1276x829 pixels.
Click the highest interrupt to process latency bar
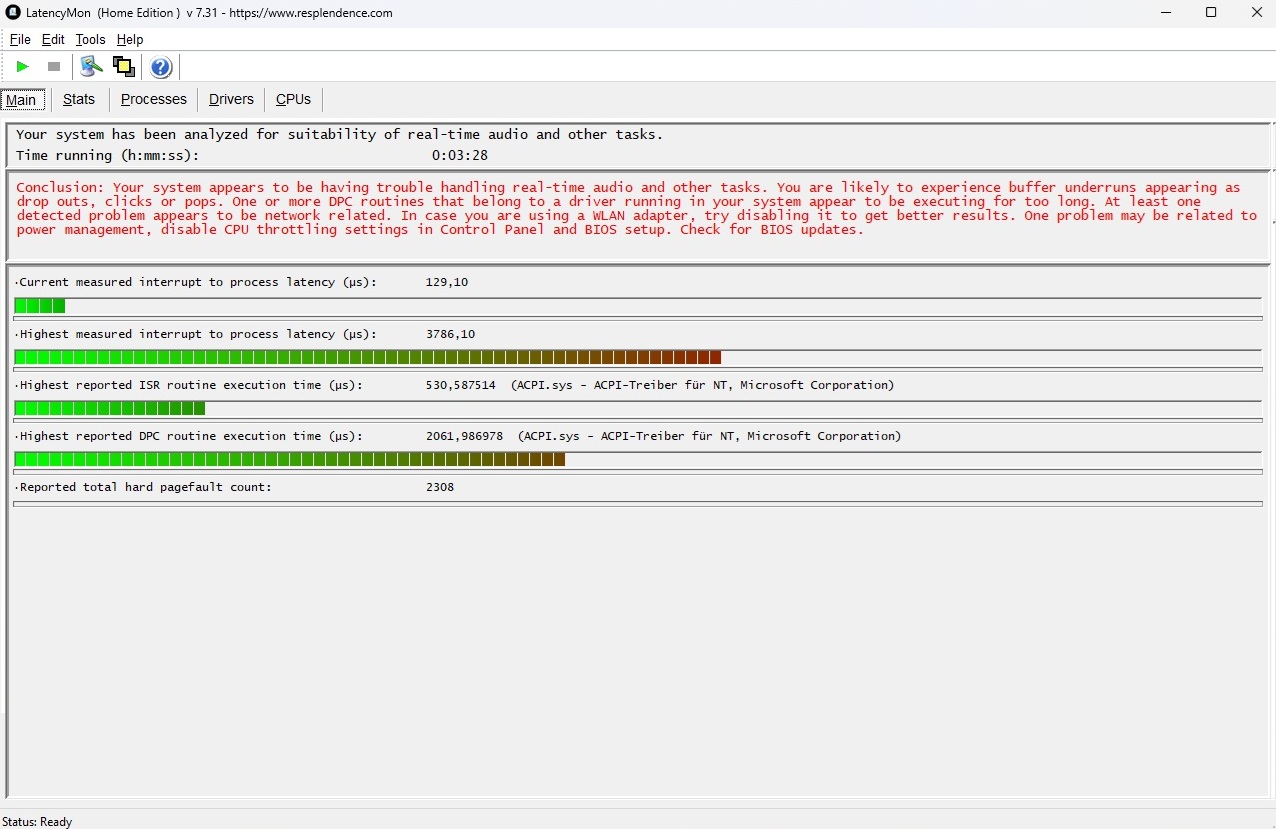(367, 358)
